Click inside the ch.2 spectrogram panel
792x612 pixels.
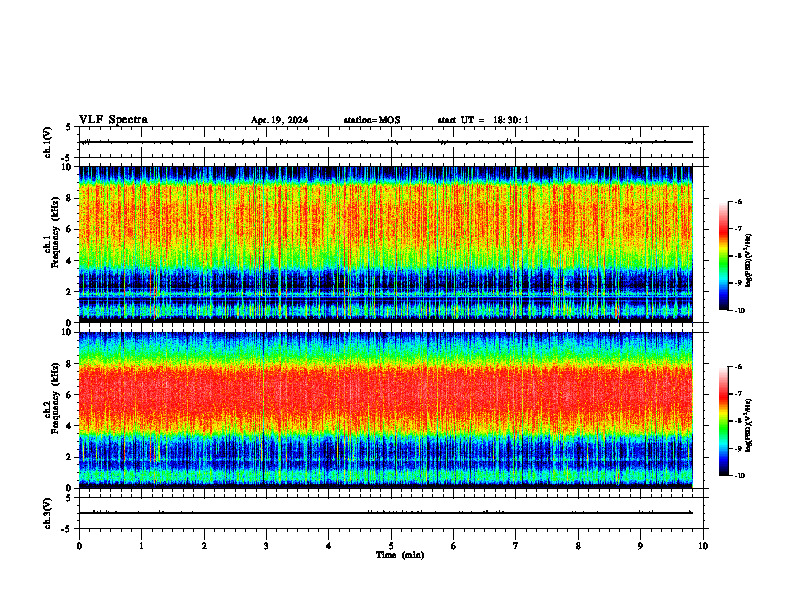point(386,410)
